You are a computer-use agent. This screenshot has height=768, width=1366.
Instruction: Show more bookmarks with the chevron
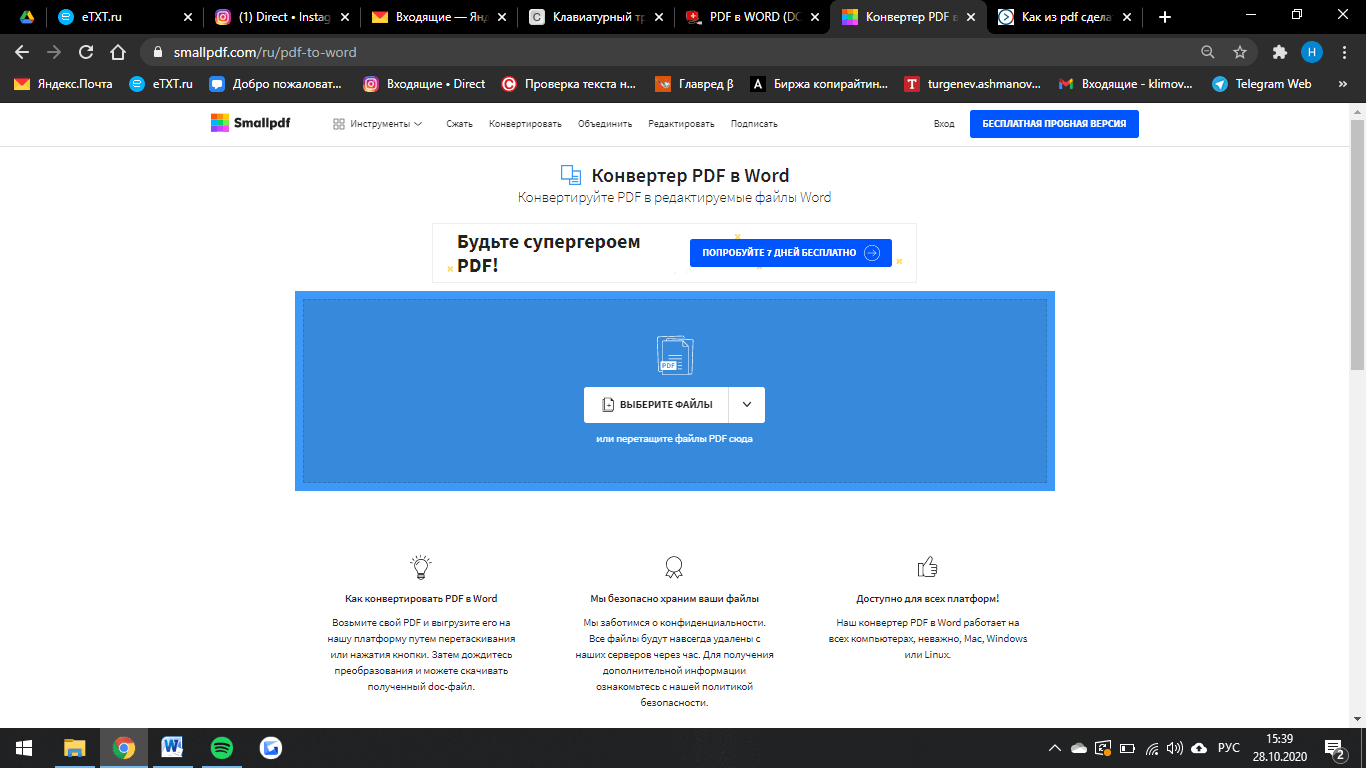point(1341,84)
